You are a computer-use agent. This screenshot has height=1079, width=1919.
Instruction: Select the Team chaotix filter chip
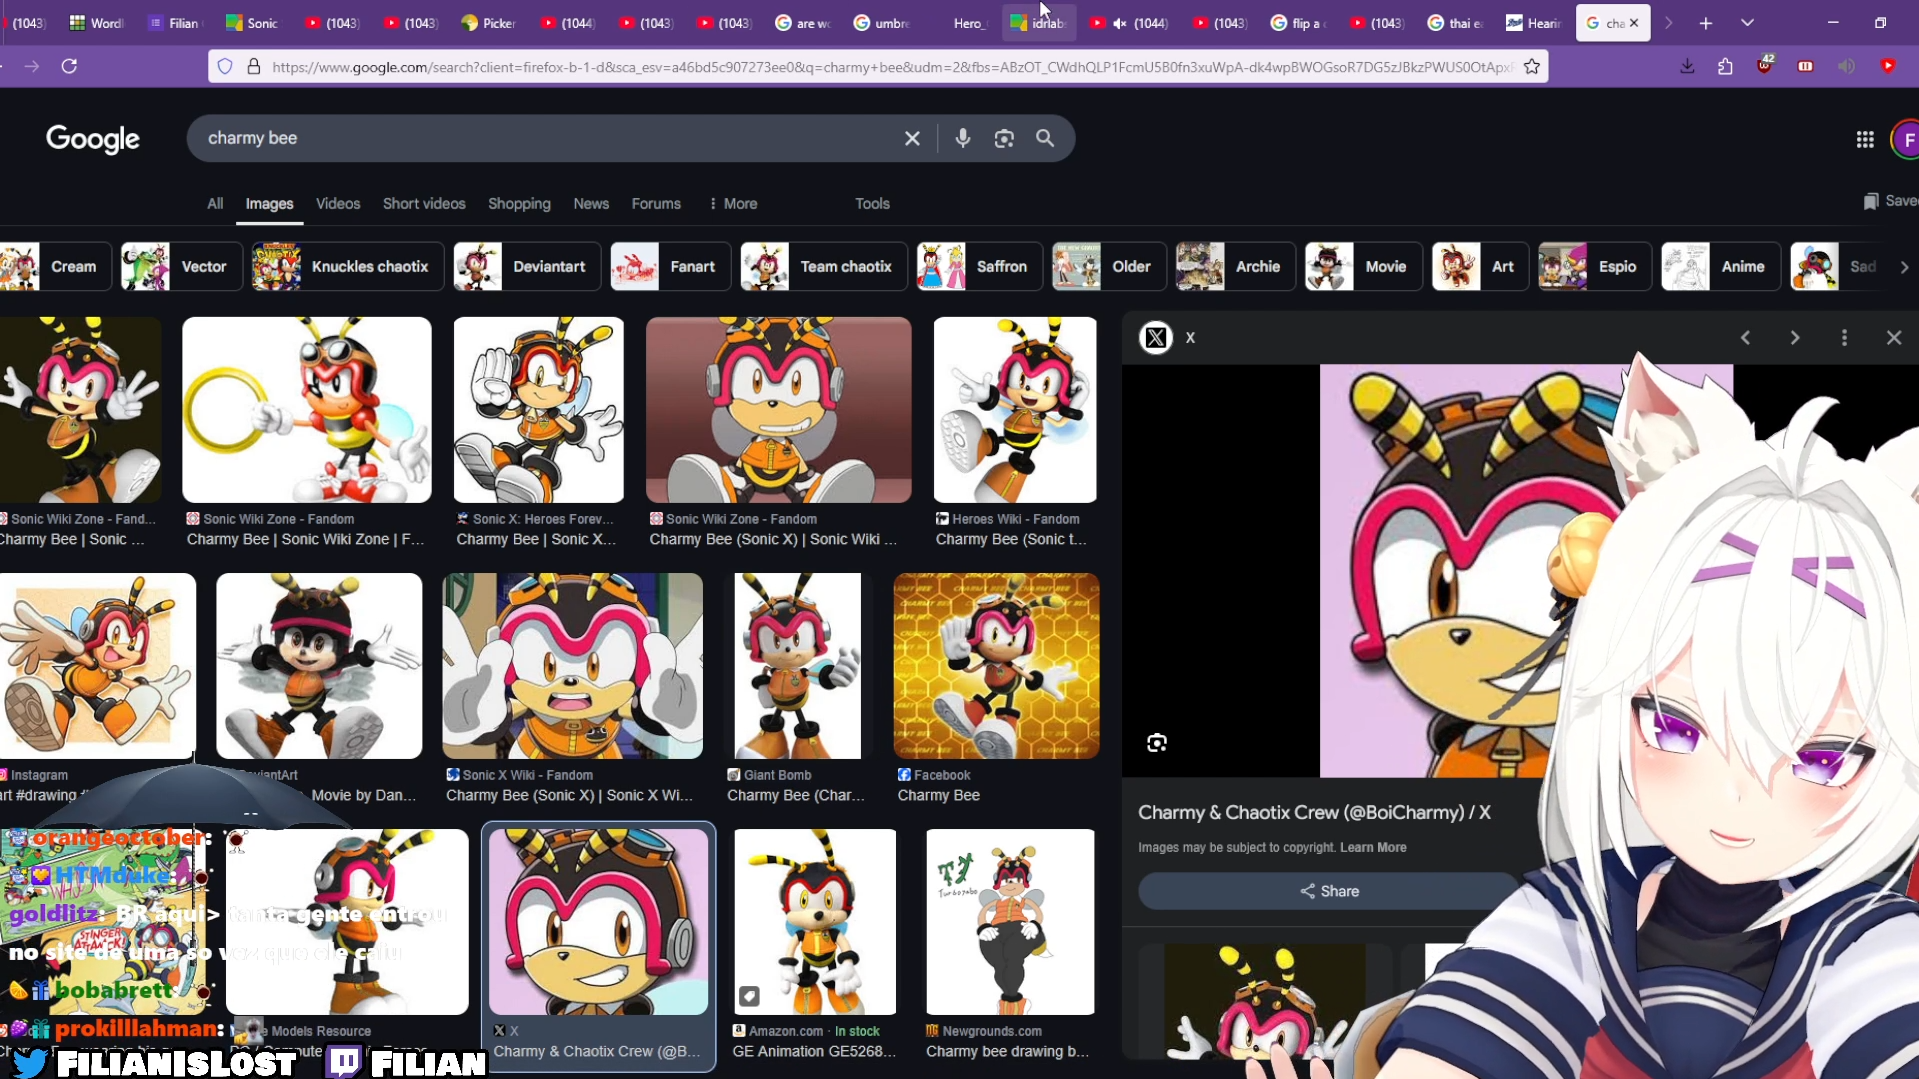(x=821, y=267)
